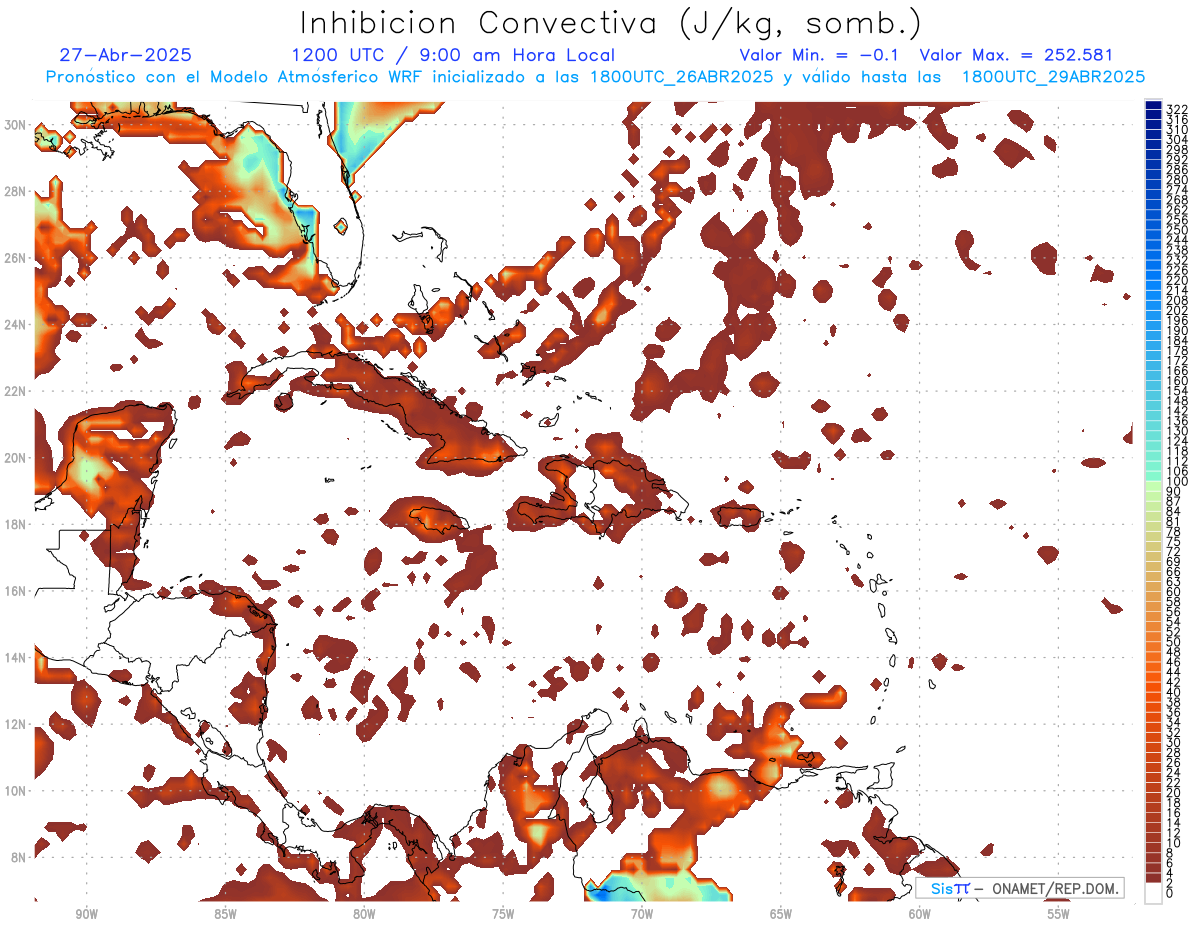The width and height of the screenshot is (1200, 927).
Task: Click the '0' value on the color scale
Action: tap(1170, 894)
